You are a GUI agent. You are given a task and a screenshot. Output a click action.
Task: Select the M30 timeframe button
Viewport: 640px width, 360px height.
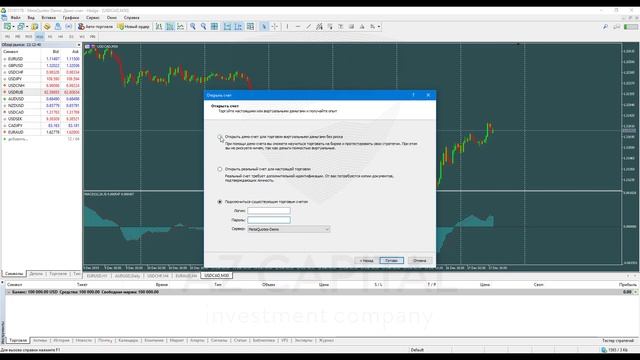coord(39,37)
